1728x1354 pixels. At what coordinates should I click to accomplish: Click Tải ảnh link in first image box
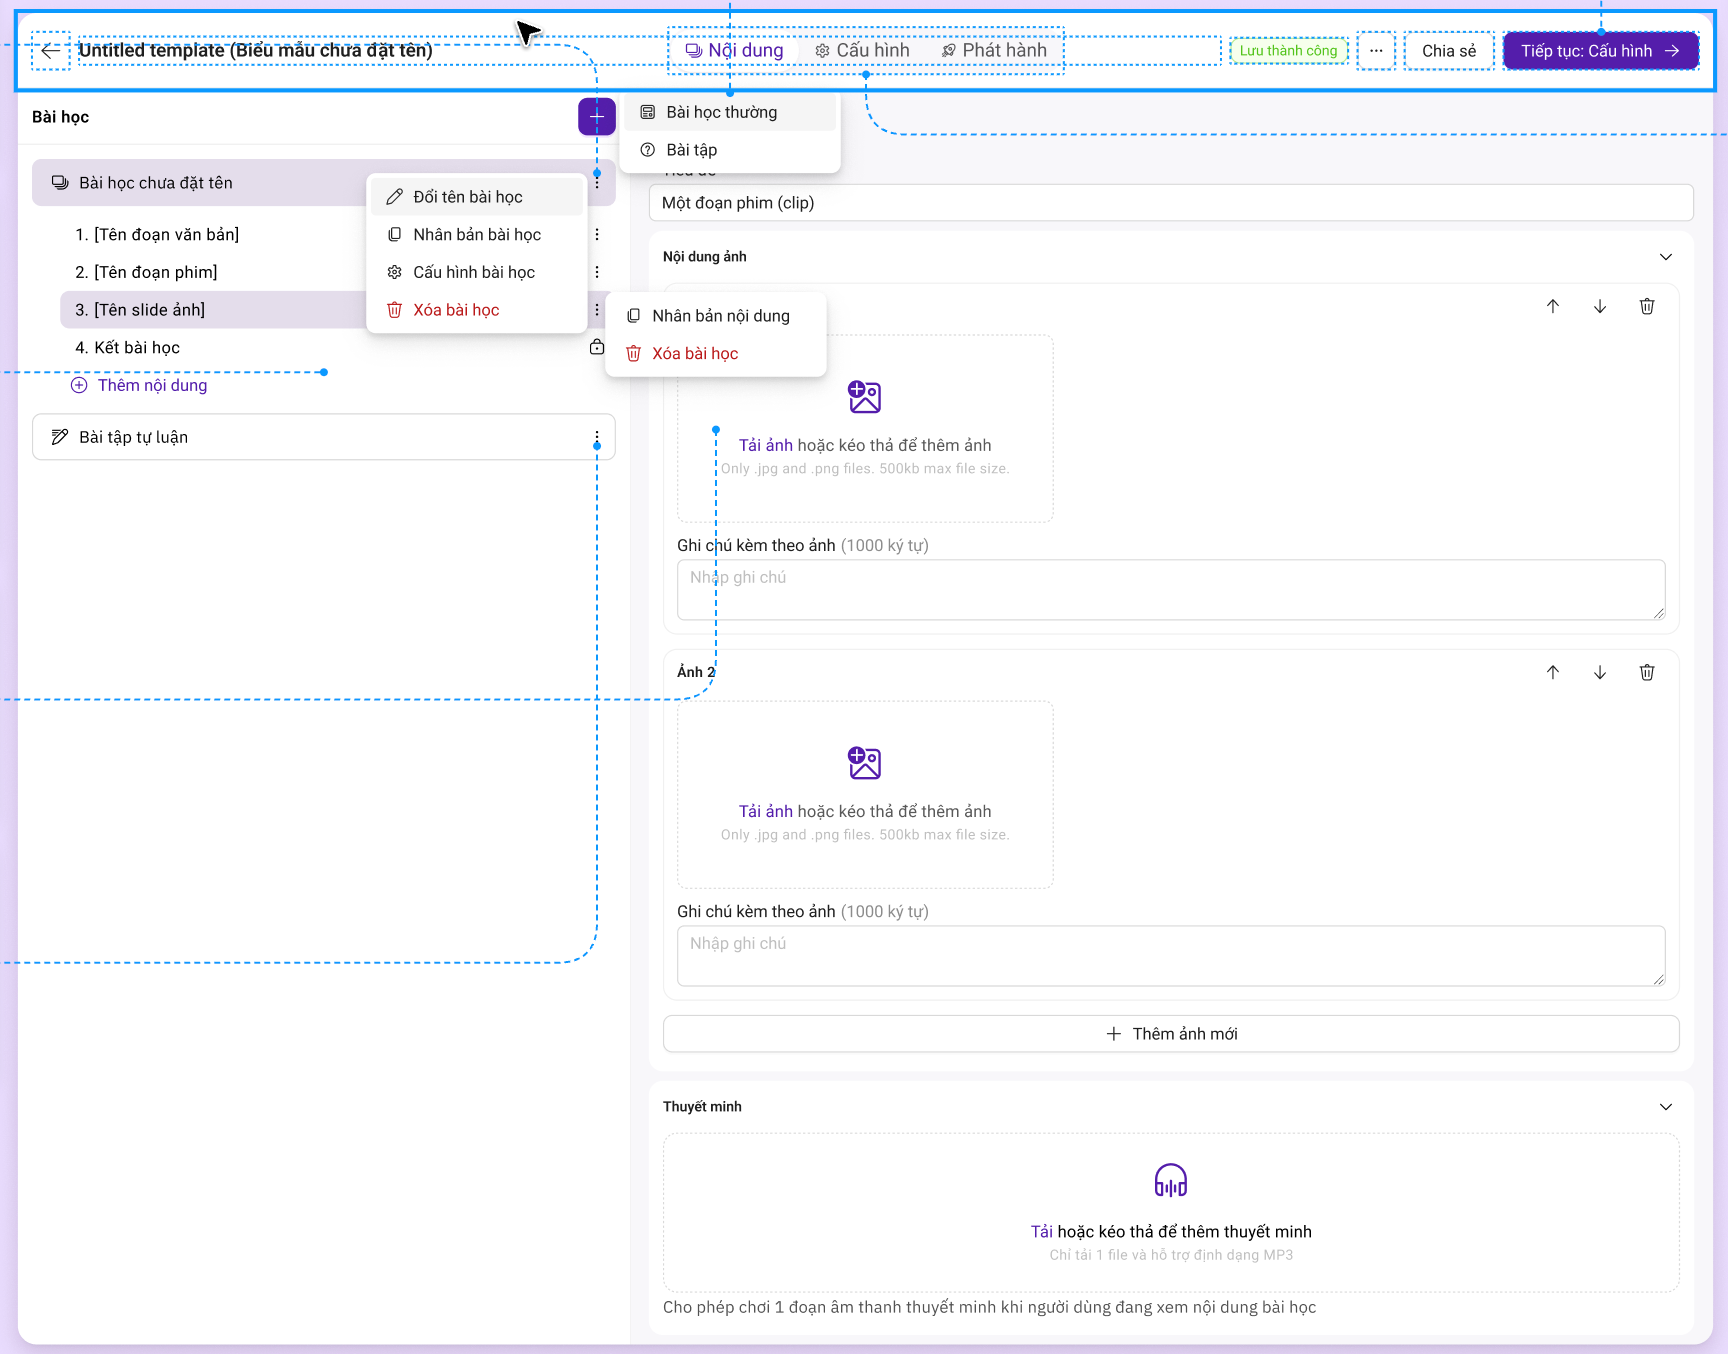pos(765,445)
